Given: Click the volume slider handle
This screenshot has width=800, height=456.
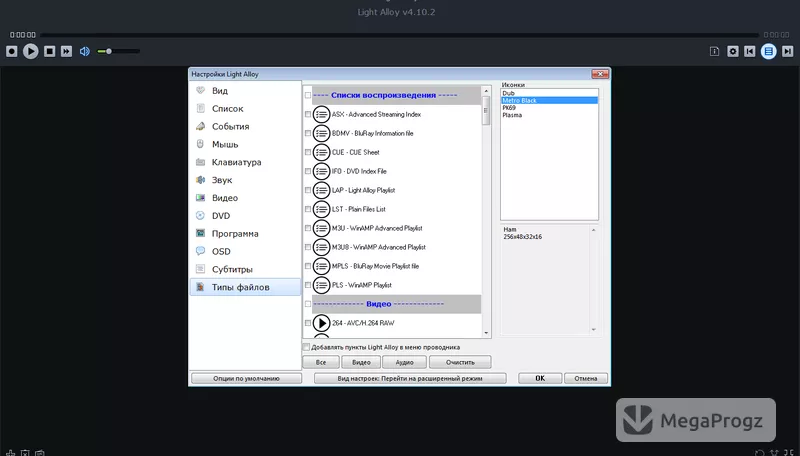Looking at the screenshot, I should pos(109,51).
